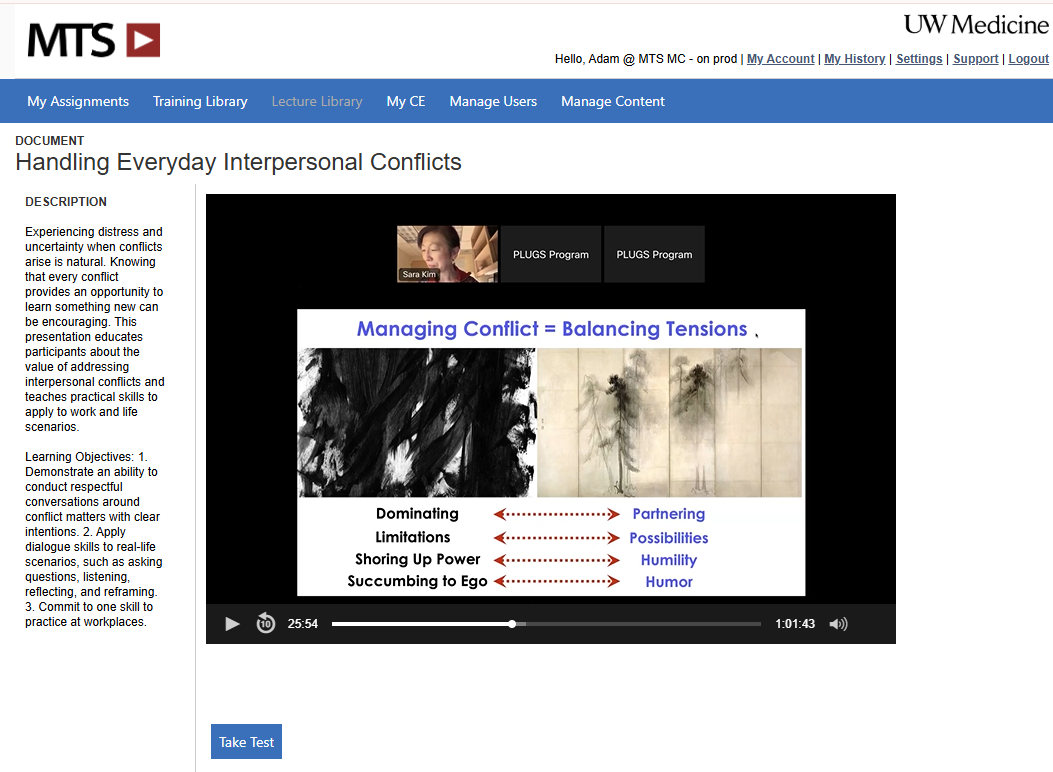Select Sara Kim's video thumbnail
Screen dimensions: 1053x772
pyautogui.click(x=447, y=254)
